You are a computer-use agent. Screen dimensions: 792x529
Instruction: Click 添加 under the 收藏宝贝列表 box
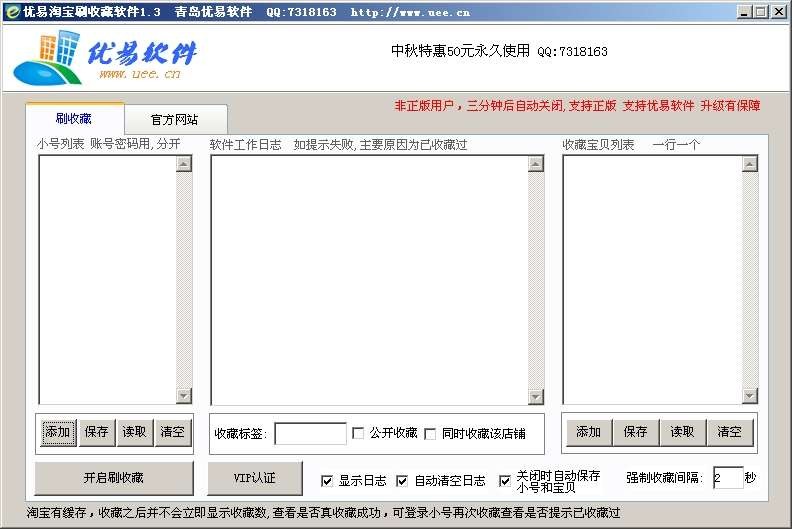coord(588,432)
